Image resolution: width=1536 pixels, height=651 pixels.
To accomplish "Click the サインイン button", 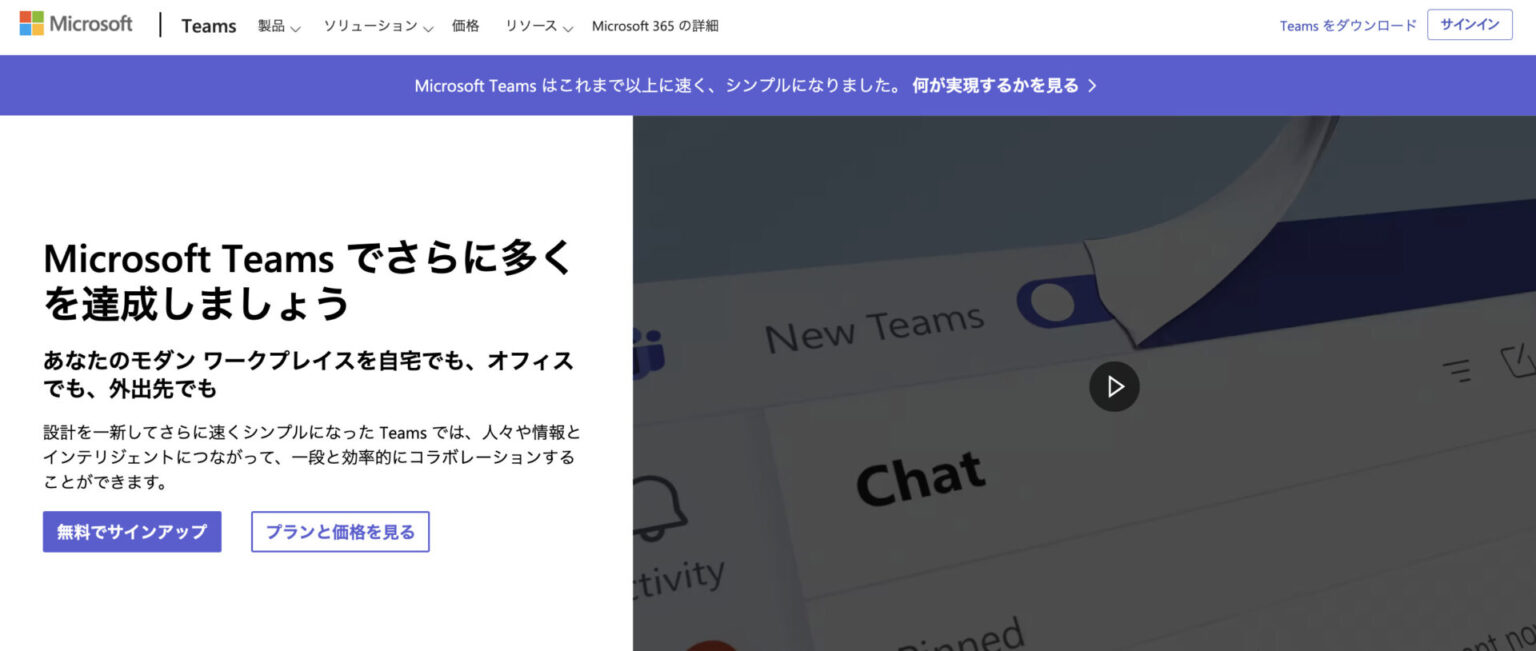I will click(x=1469, y=25).
